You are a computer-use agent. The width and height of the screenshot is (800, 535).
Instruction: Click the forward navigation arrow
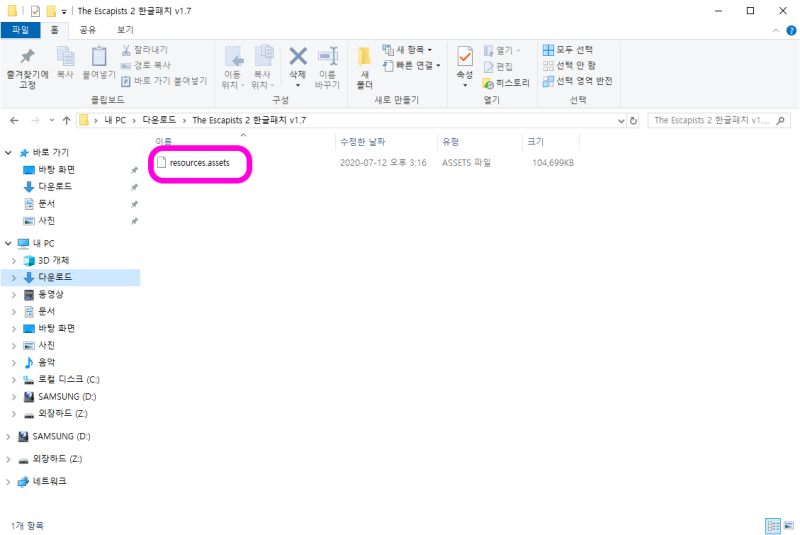(35, 120)
